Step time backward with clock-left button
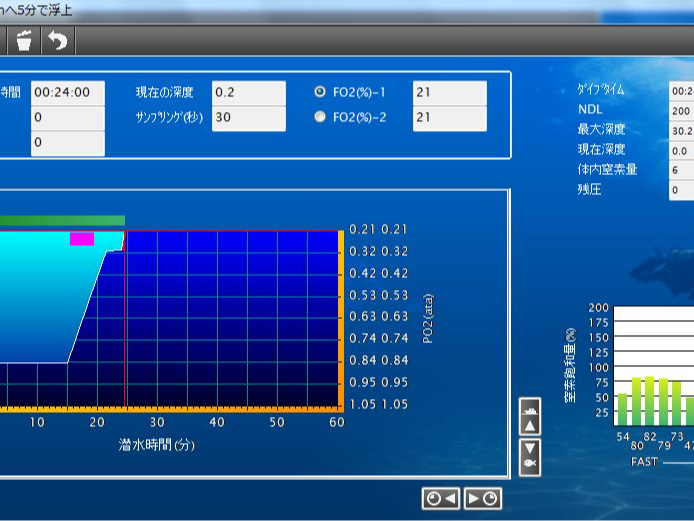Image resolution: width=694 pixels, height=521 pixels. click(x=440, y=498)
